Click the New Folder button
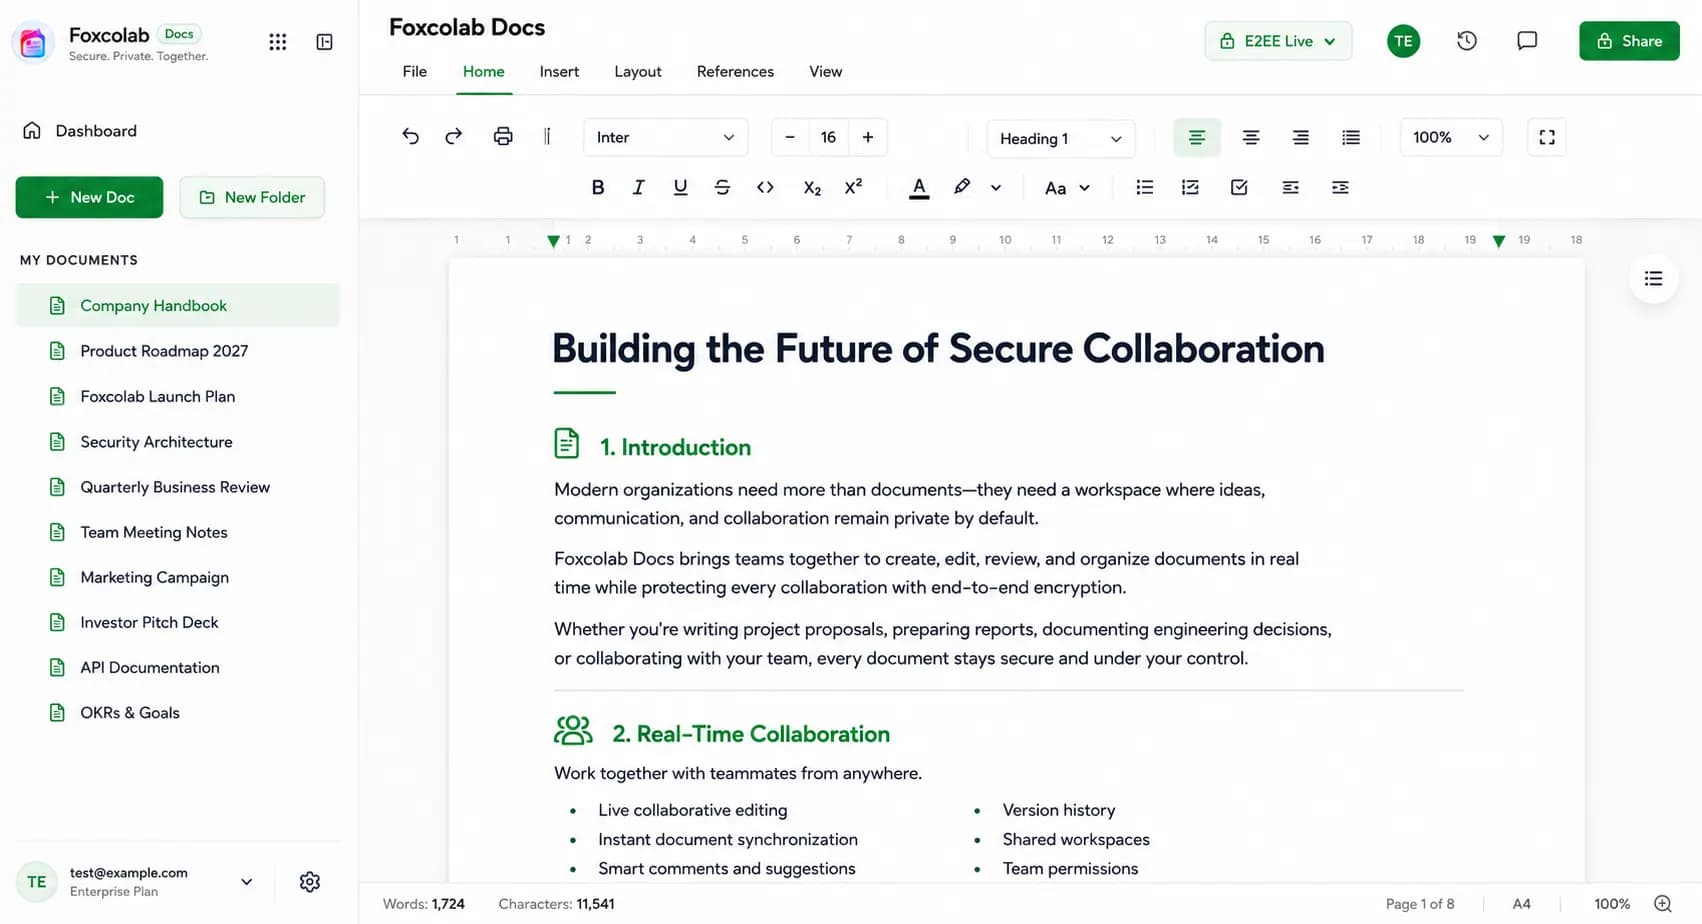 pyautogui.click(x=252, y=198)
